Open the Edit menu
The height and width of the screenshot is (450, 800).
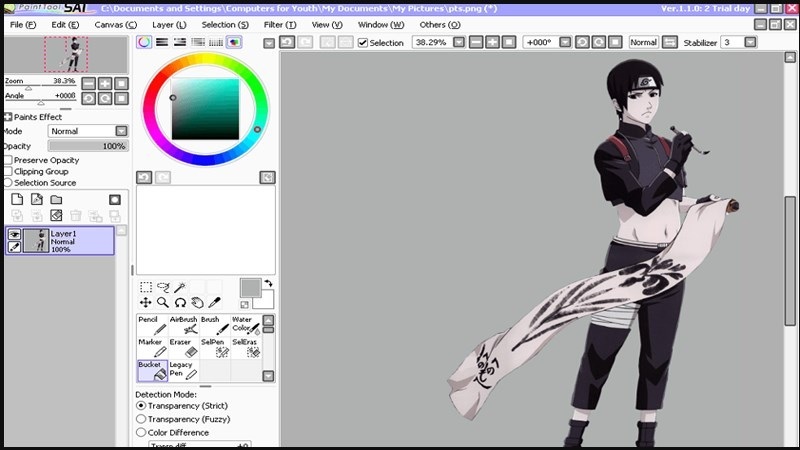tap(65, 24)
